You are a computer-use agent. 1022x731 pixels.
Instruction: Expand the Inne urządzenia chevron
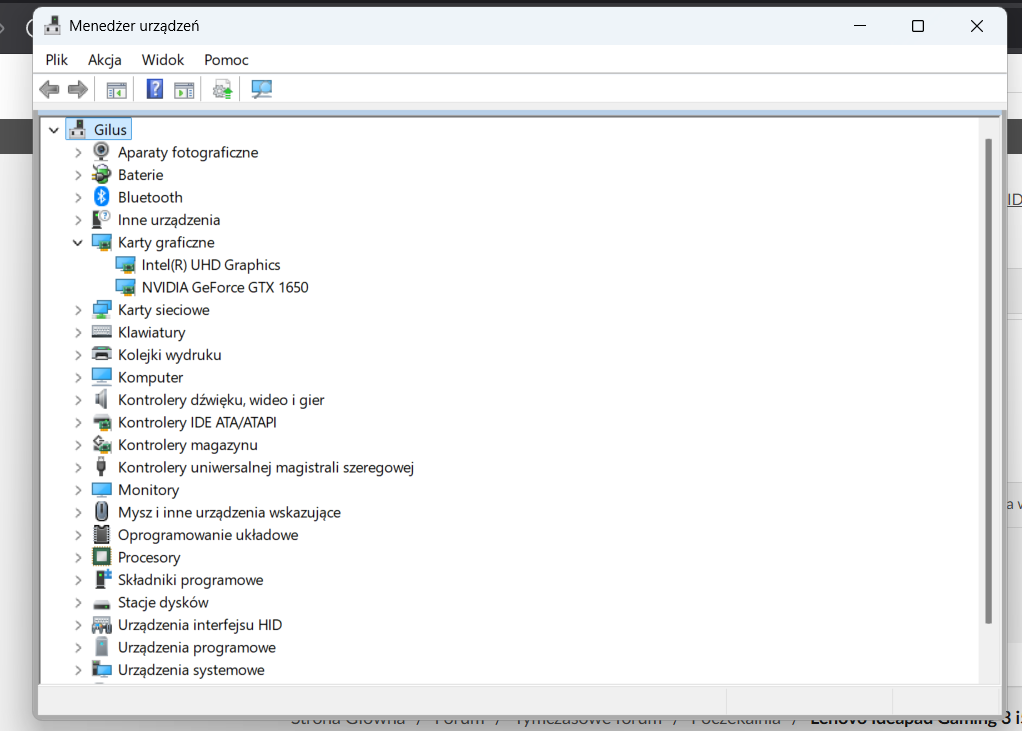pos(78,220)
